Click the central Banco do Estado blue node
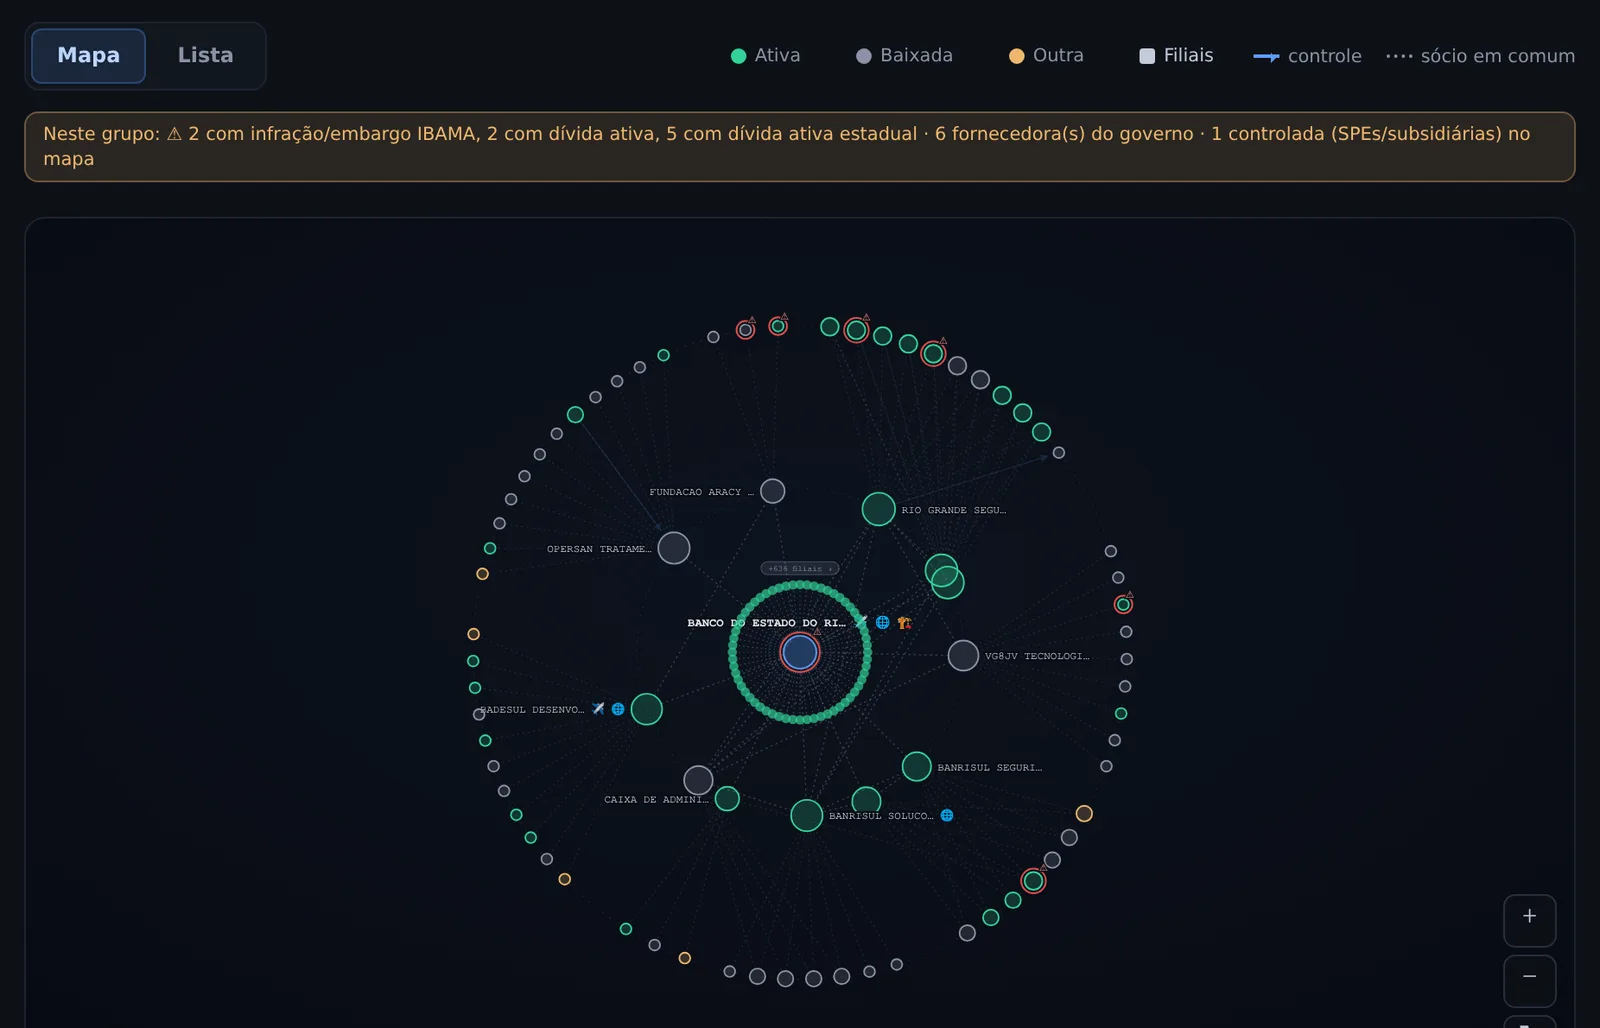This screenshot has width=1600, height=1028. click(800, 653)
